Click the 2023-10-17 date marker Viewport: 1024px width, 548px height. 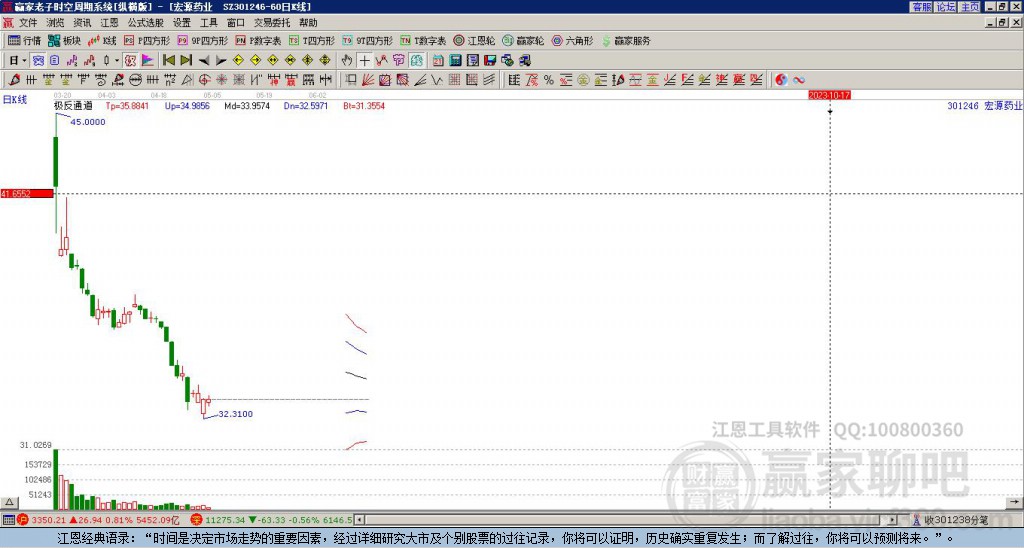coord(829,95)
